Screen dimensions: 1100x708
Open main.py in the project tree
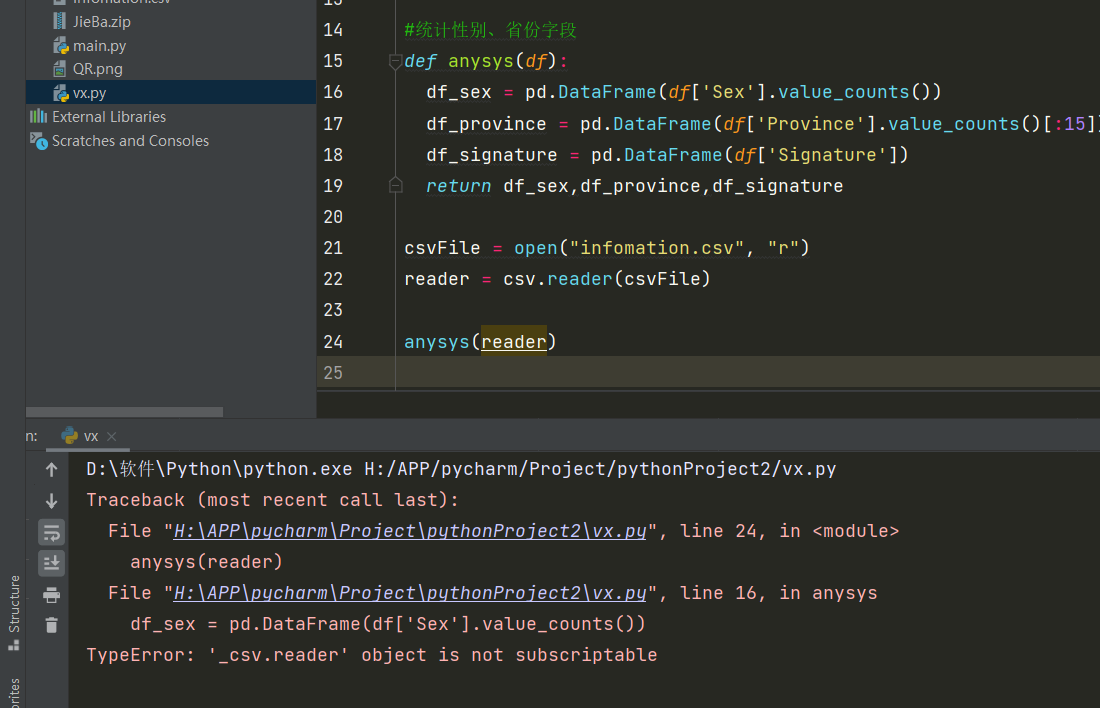(x=98, y=46)
